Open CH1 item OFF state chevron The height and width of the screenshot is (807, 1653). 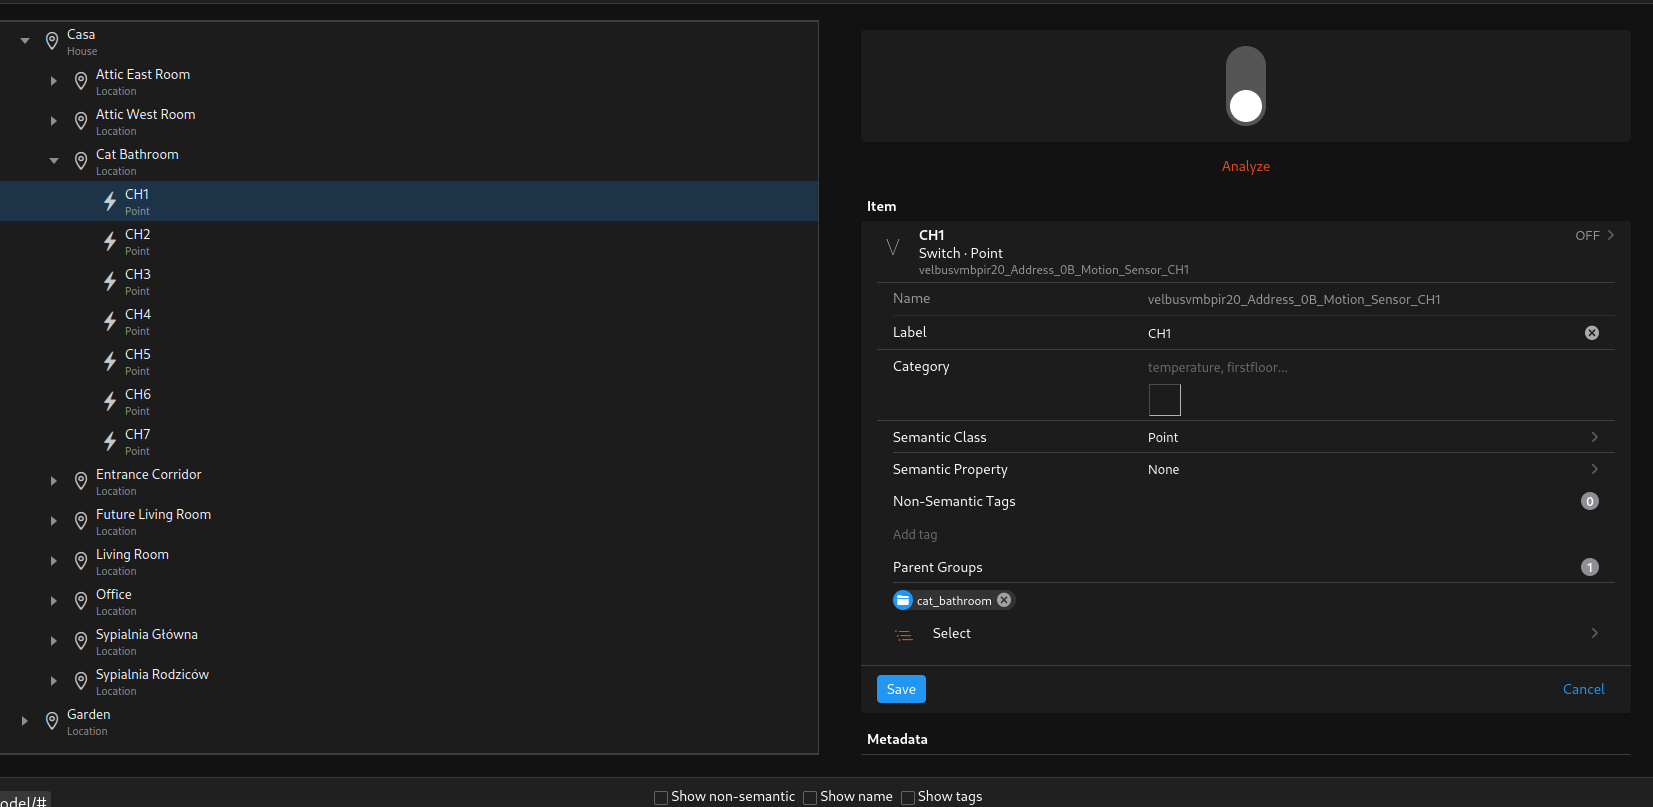[x=1610, y=236]
